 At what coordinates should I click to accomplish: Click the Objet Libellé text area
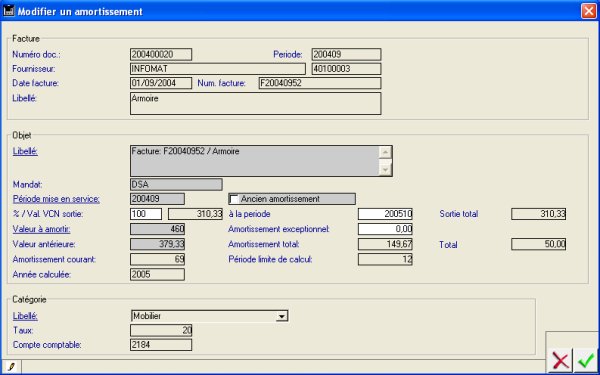tap(254, 161)
